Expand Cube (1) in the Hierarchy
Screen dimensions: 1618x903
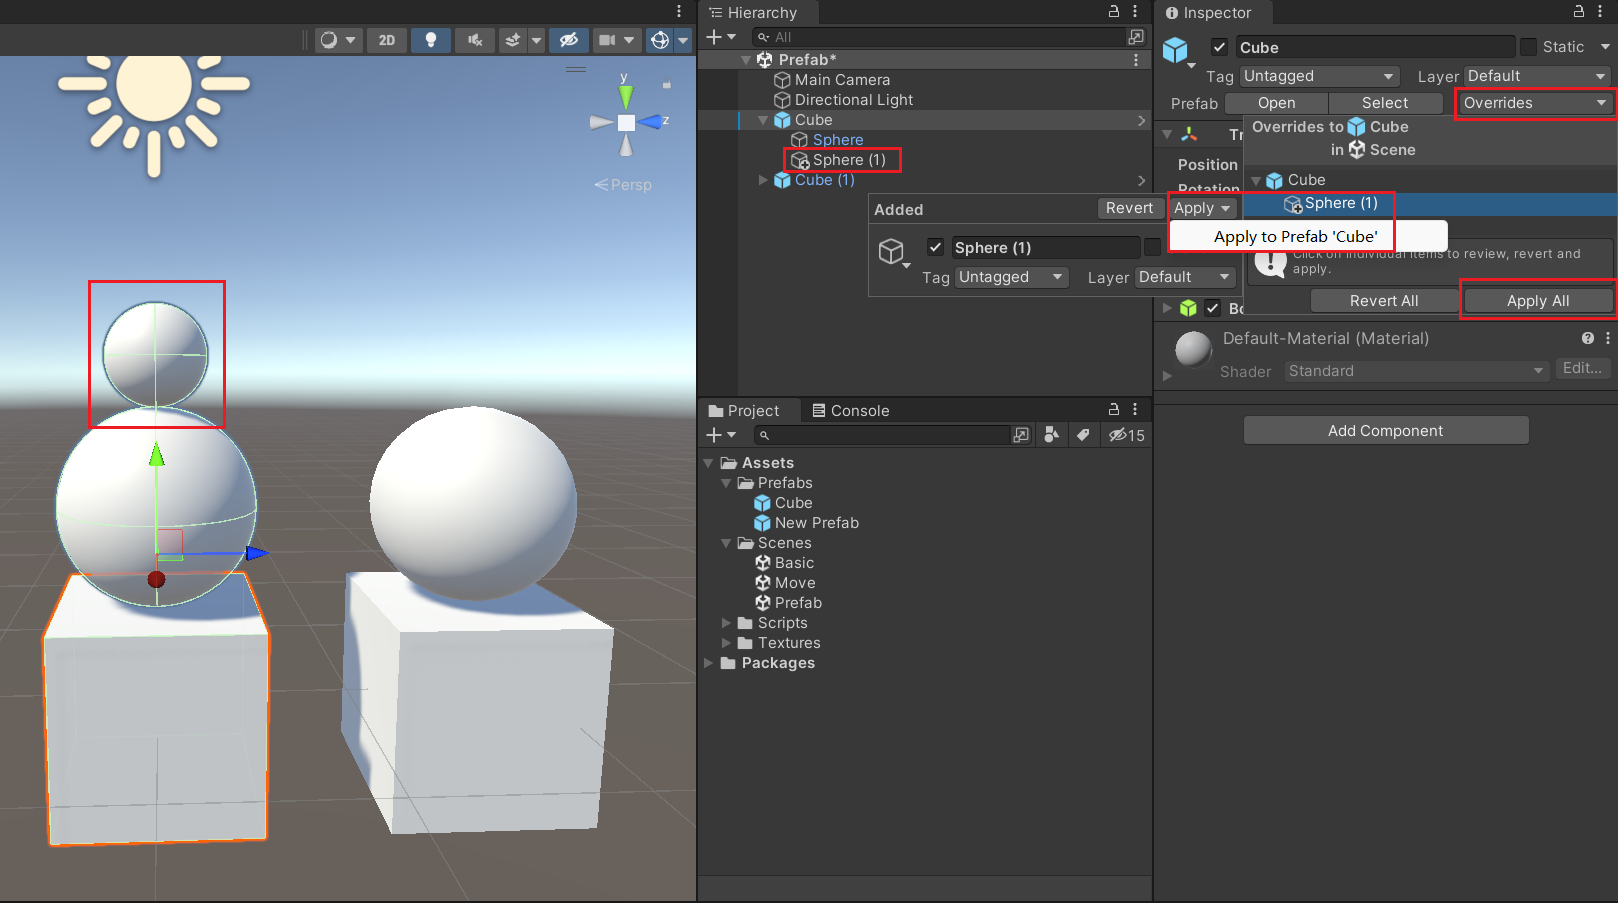(763, 180)
